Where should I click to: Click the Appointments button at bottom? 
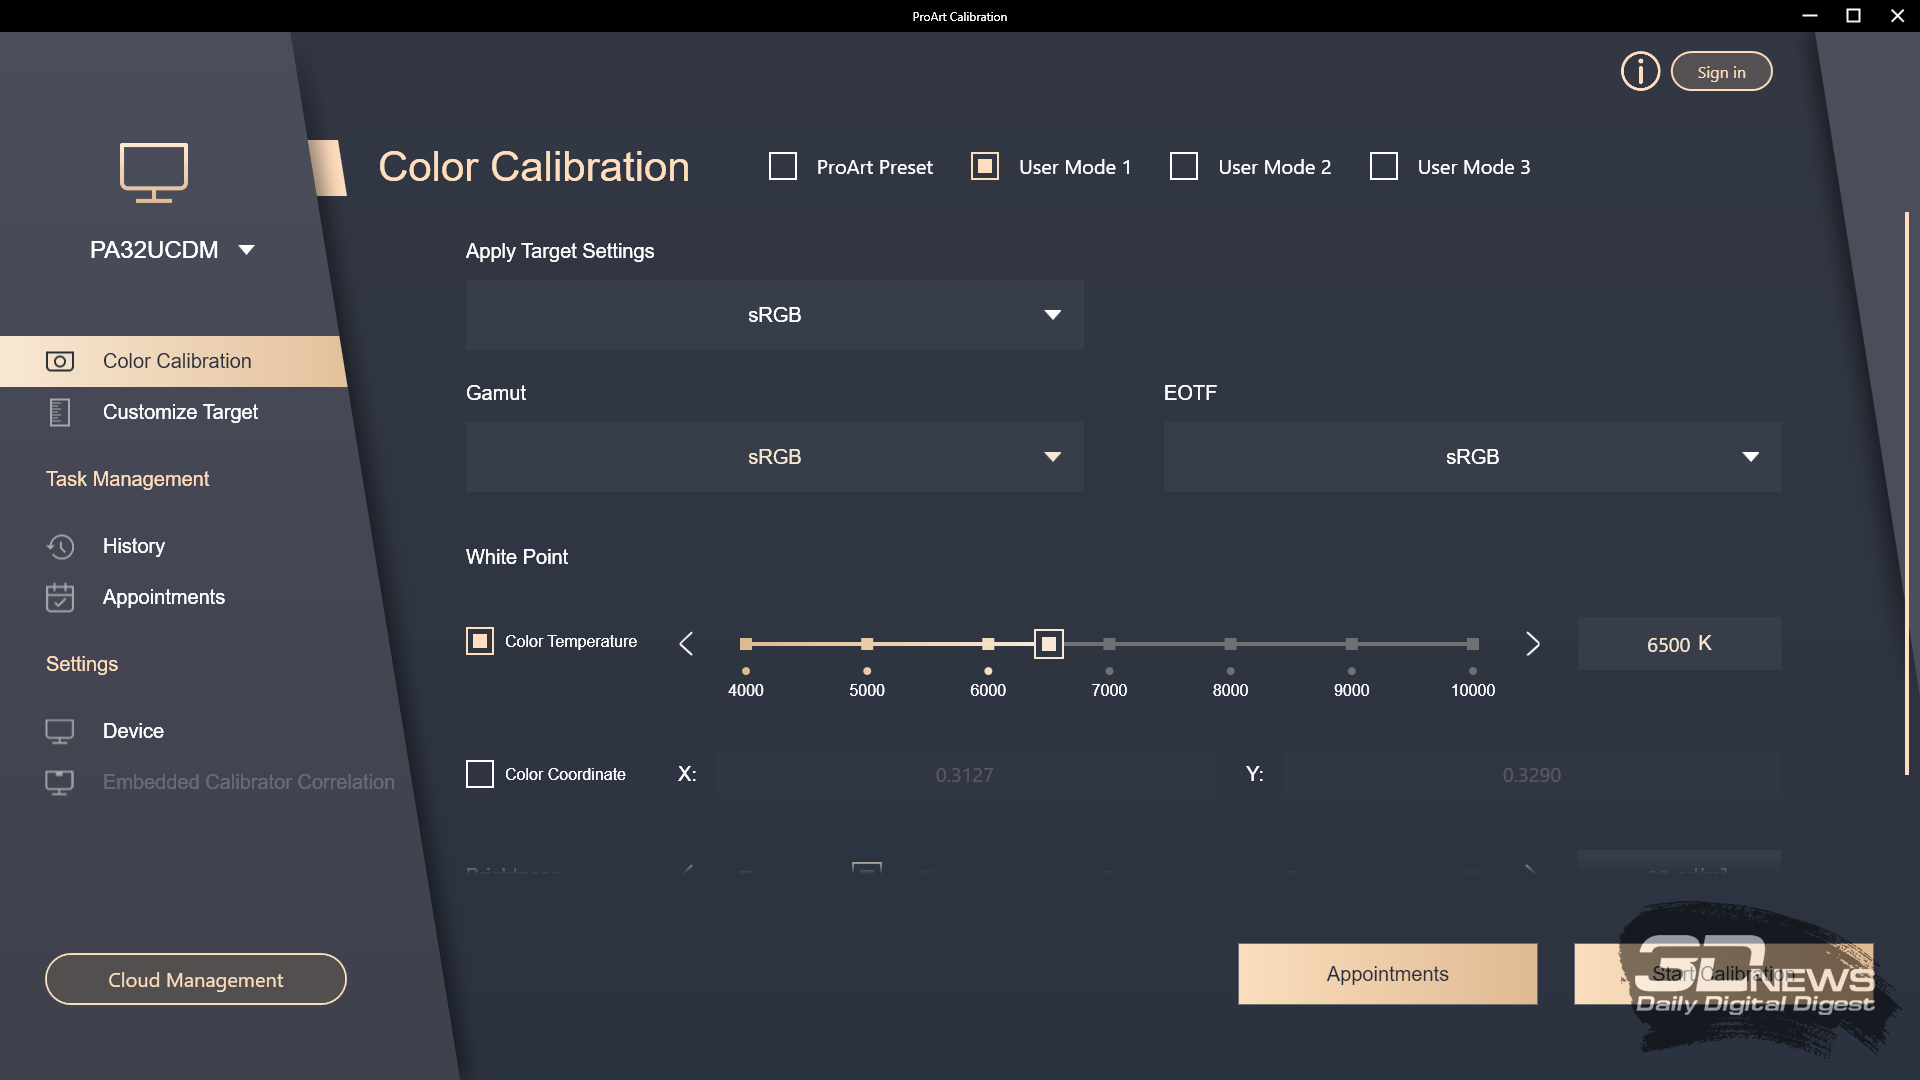coord(1388,974)
